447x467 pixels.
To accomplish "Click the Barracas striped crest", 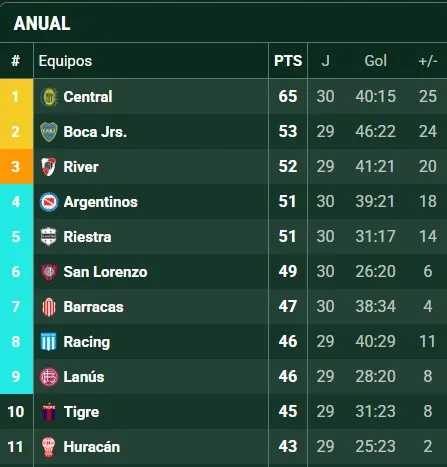I will (49, 307).
